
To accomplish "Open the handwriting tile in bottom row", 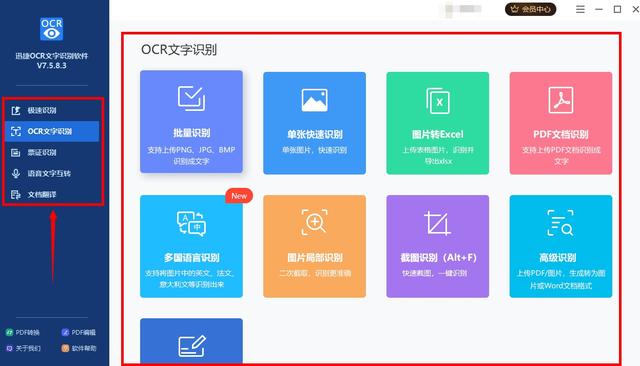I will coord(191,341).
